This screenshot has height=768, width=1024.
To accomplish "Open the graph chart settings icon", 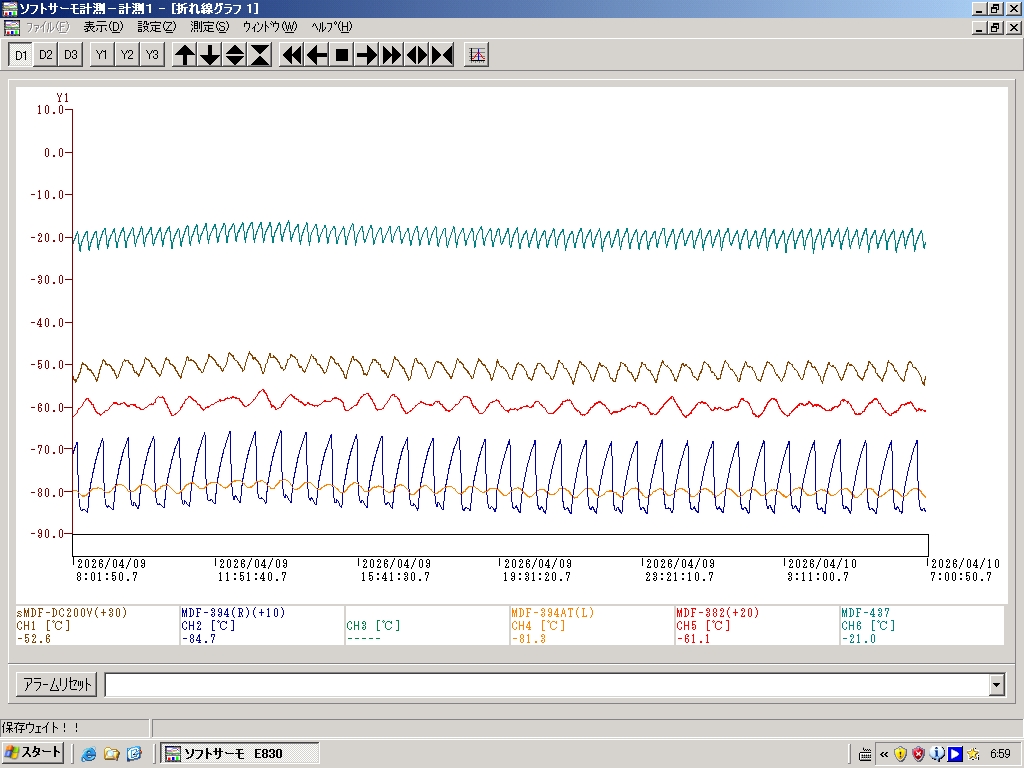I will [477, 55].
